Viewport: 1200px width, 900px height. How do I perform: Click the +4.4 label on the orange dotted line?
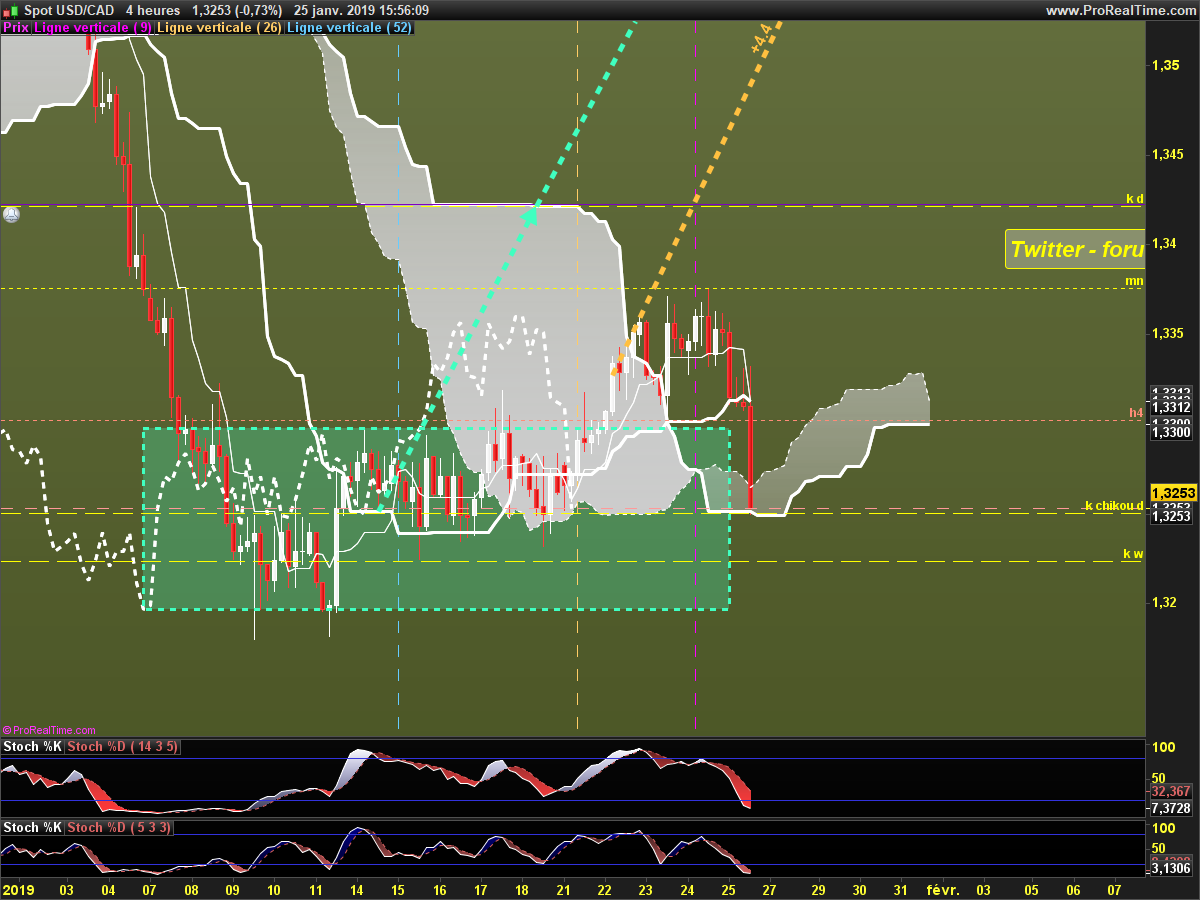761,39
